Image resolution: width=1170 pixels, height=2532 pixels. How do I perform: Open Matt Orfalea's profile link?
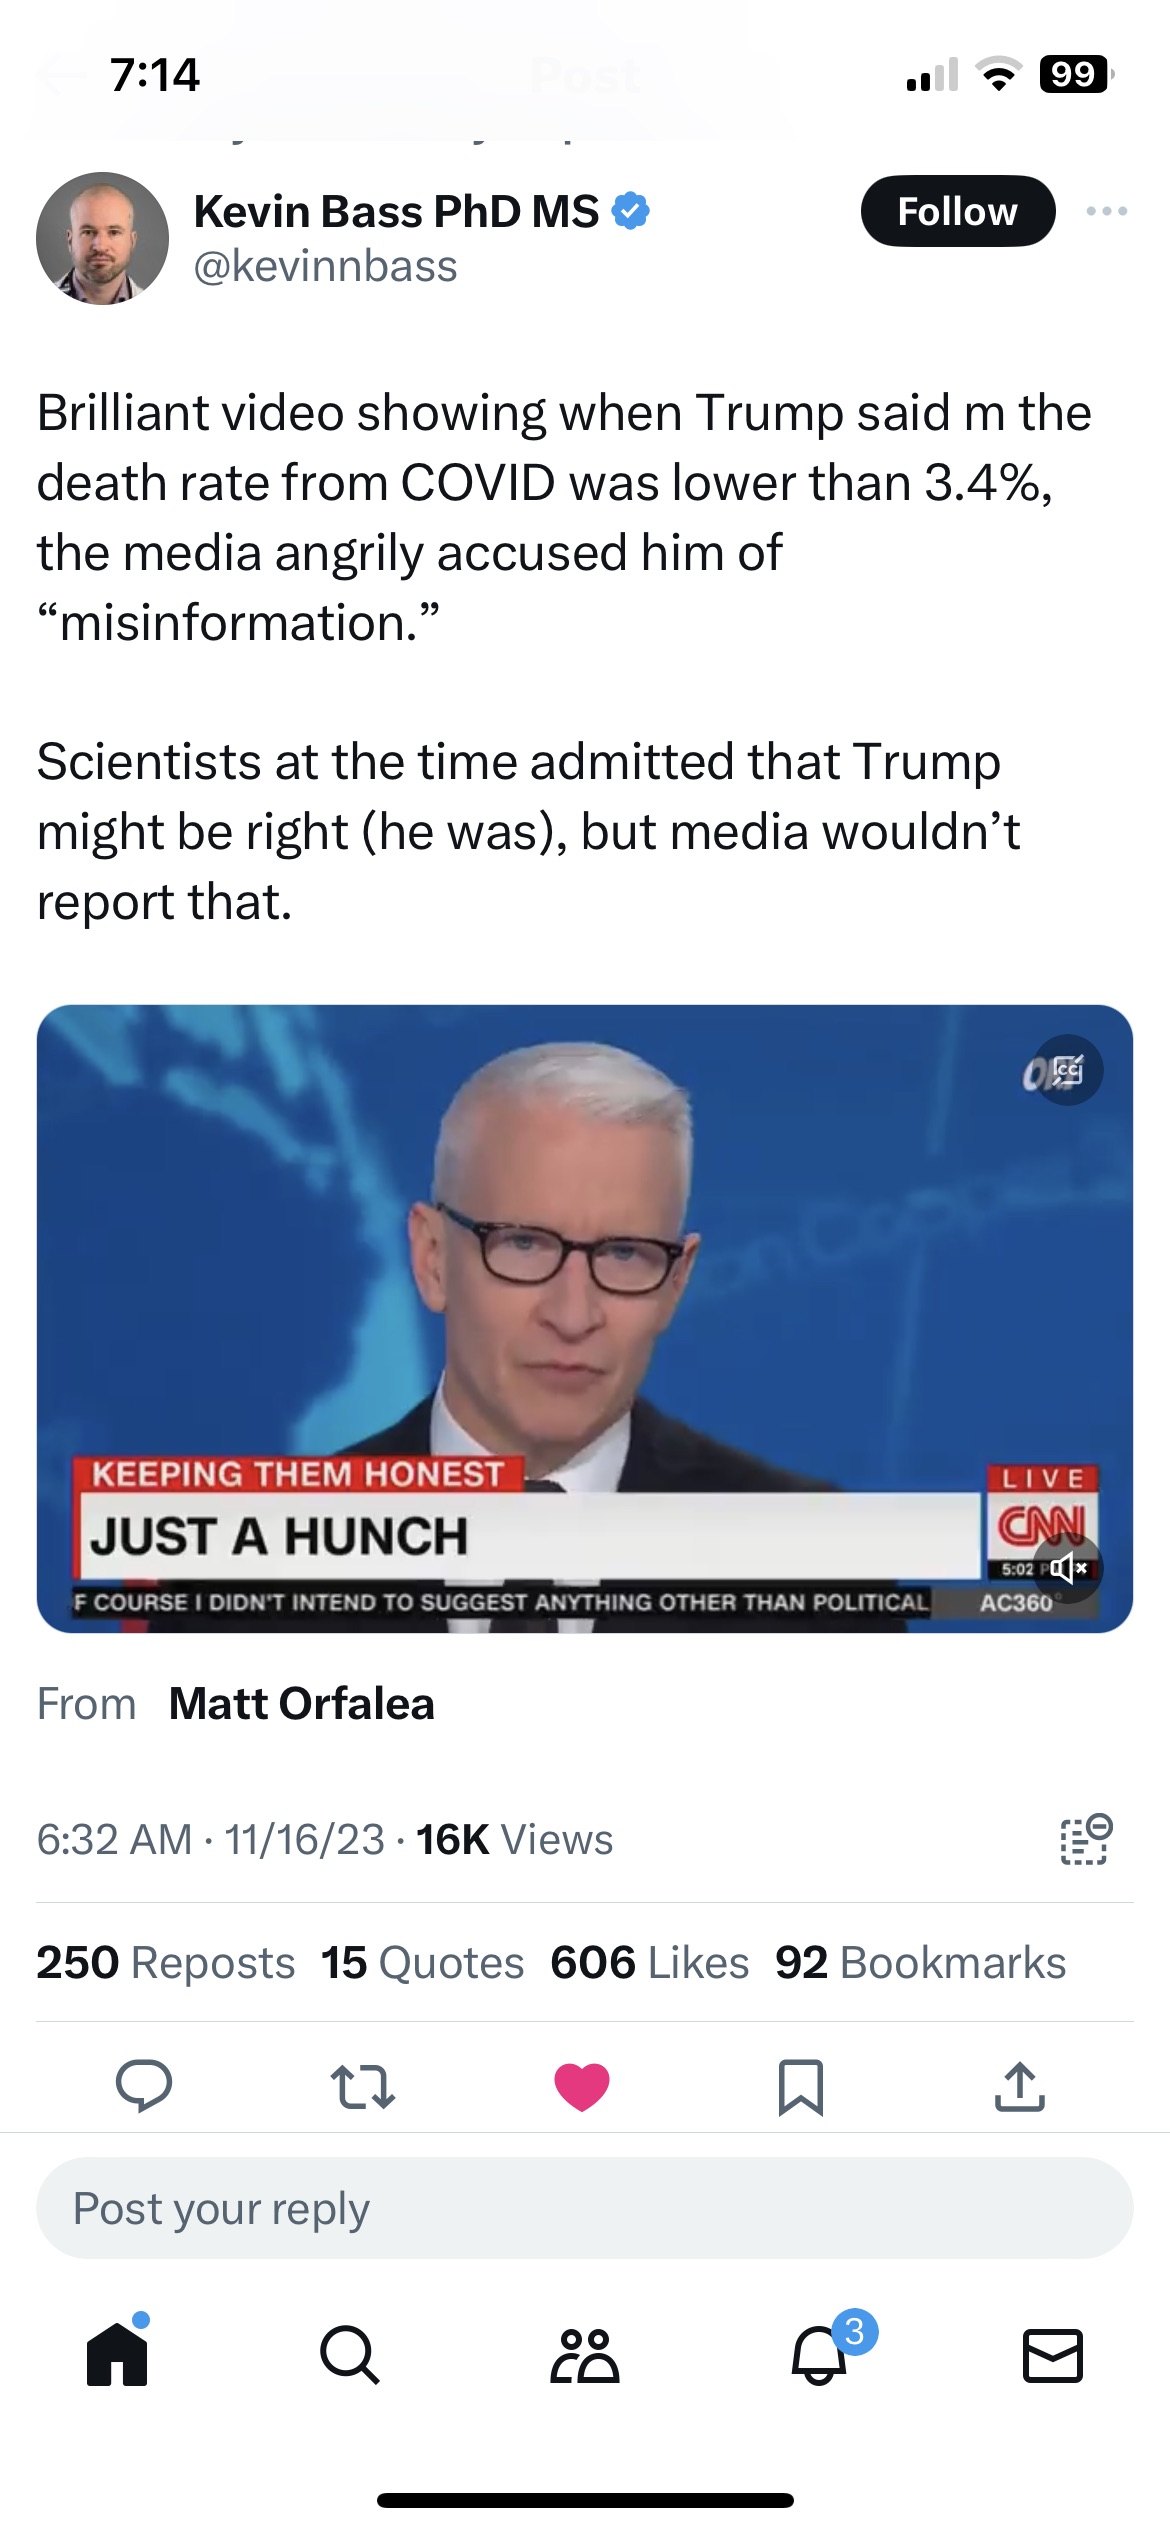tap(301, 1704)
